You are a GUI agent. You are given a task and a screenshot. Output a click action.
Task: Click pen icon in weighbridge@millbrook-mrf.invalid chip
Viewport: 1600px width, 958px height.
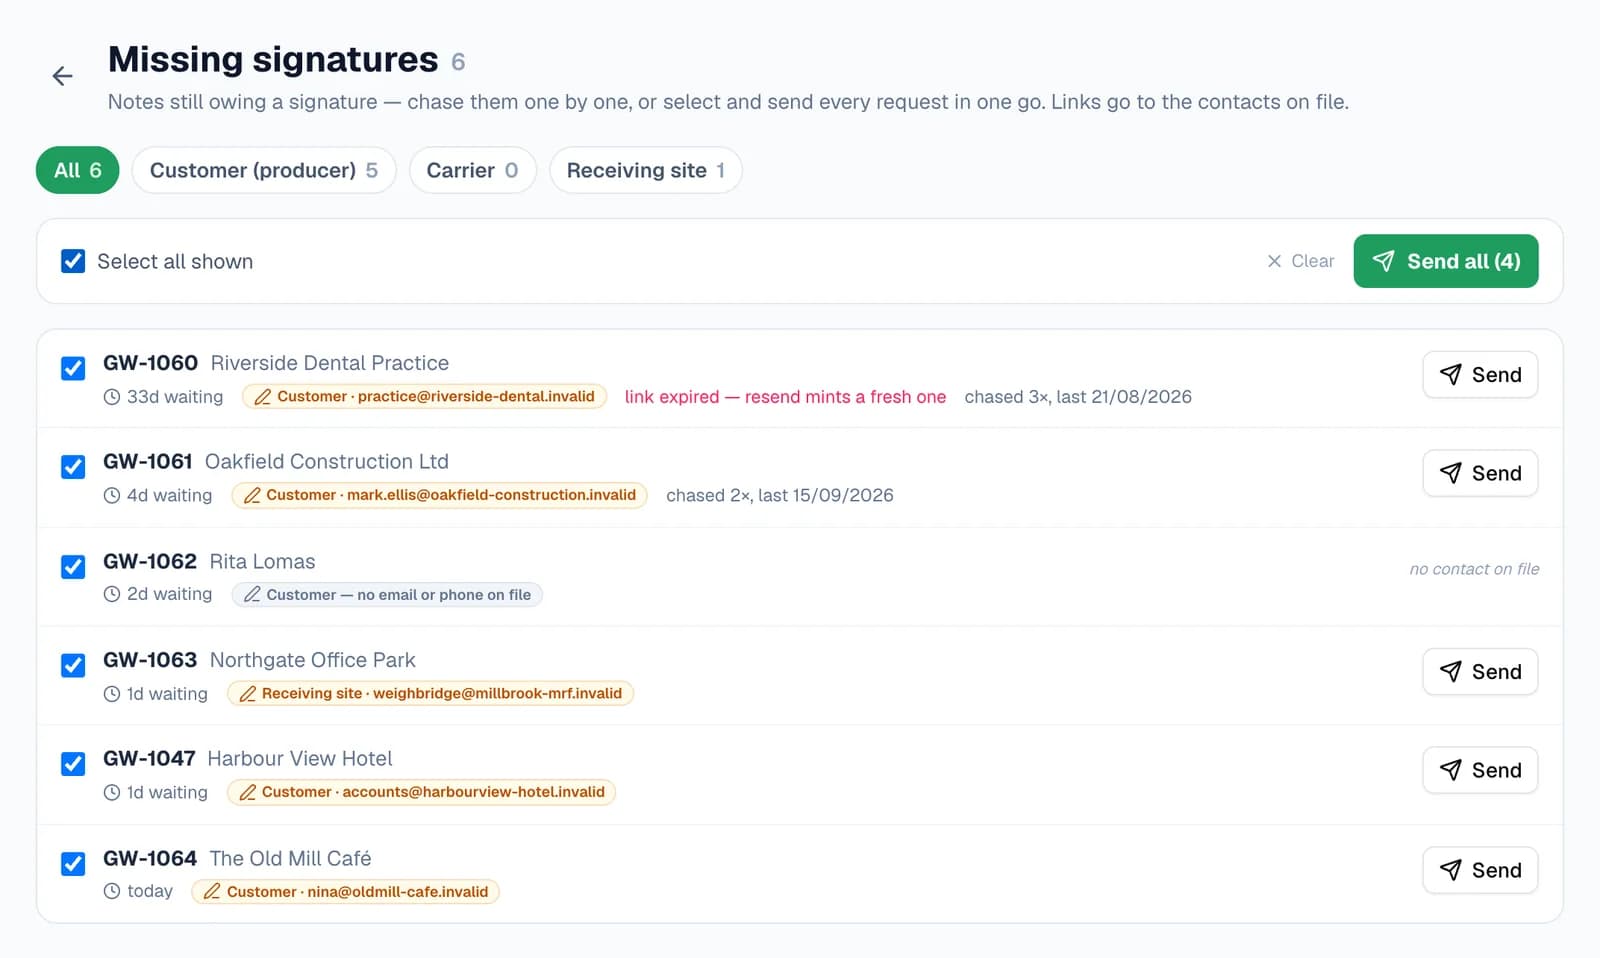248,694
